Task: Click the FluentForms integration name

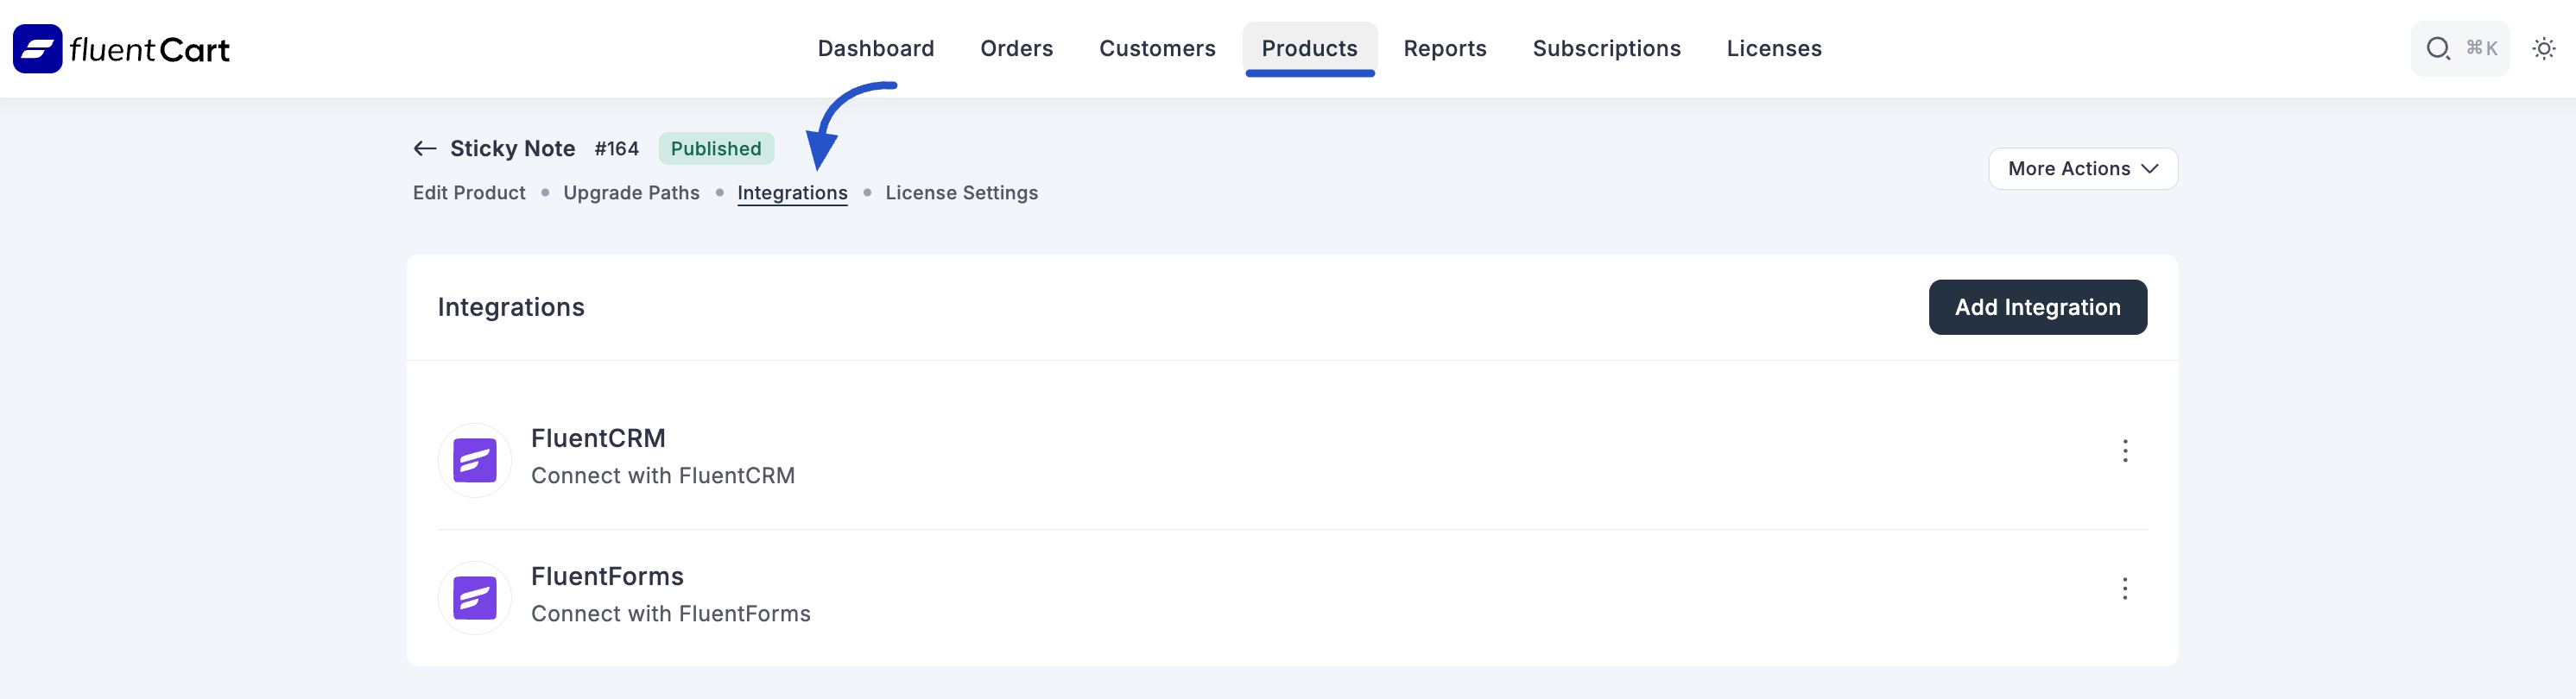Action: click(x=607, y=576)
